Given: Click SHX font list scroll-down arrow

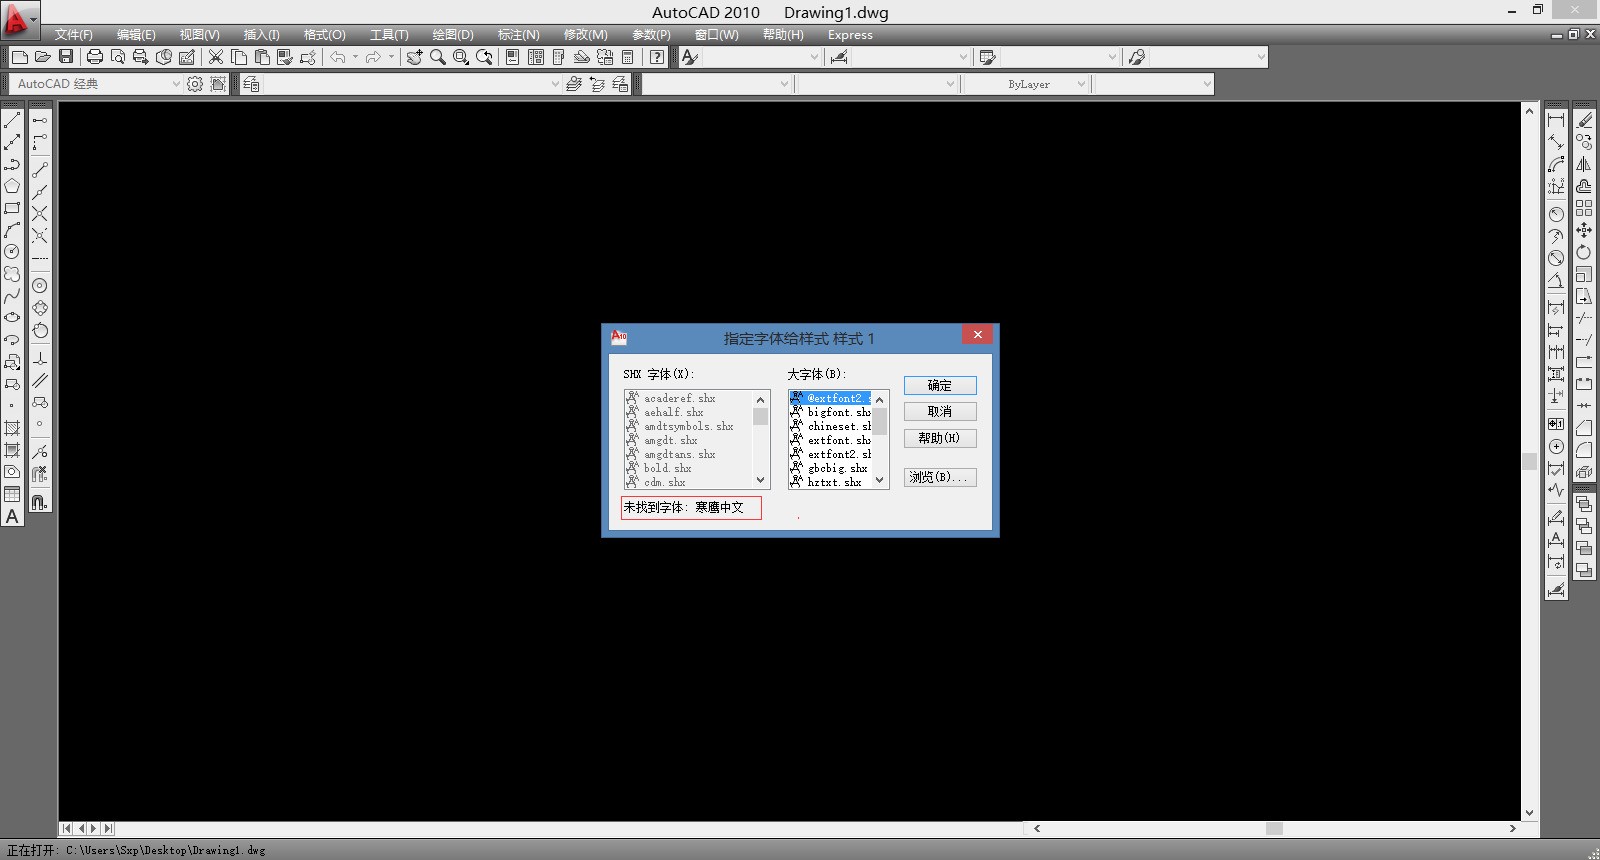Looking at the screenshot, I should pos(761,480).
